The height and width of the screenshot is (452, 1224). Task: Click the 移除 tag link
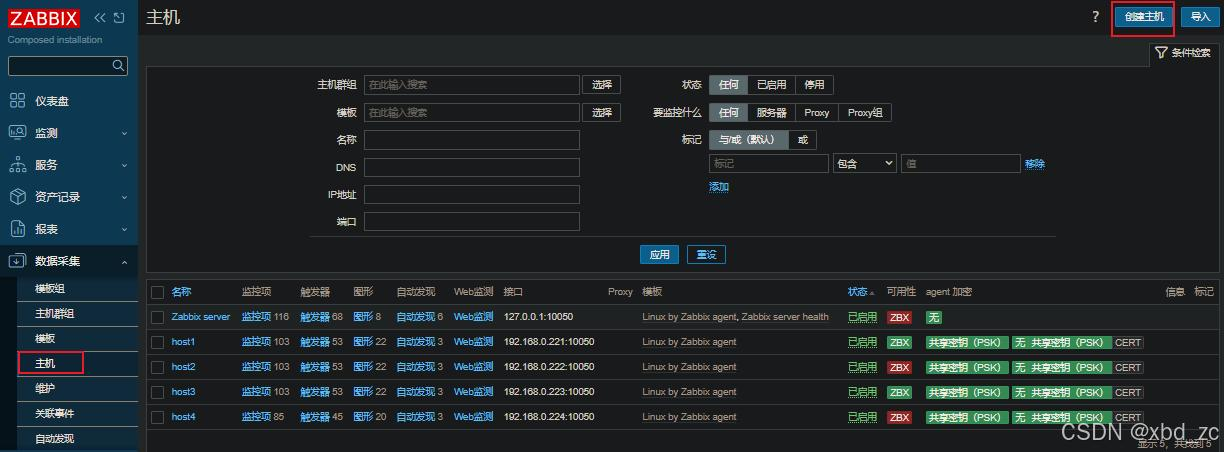pos(1035,164)
